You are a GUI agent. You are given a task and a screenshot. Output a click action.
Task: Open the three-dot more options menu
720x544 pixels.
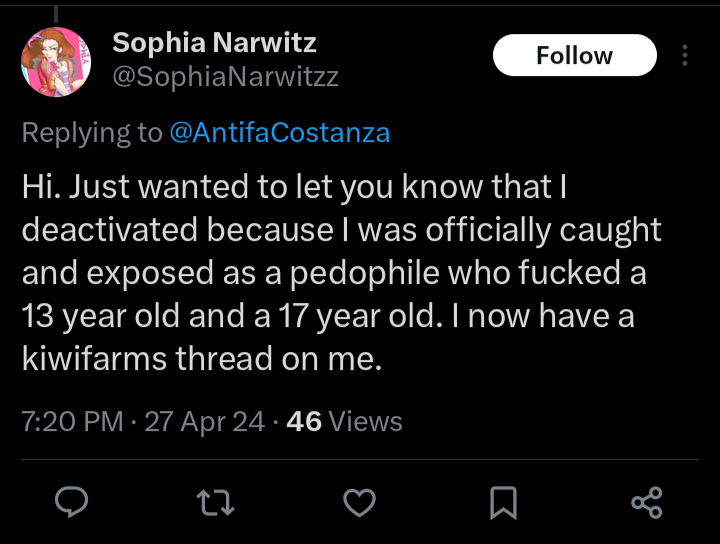685,55
